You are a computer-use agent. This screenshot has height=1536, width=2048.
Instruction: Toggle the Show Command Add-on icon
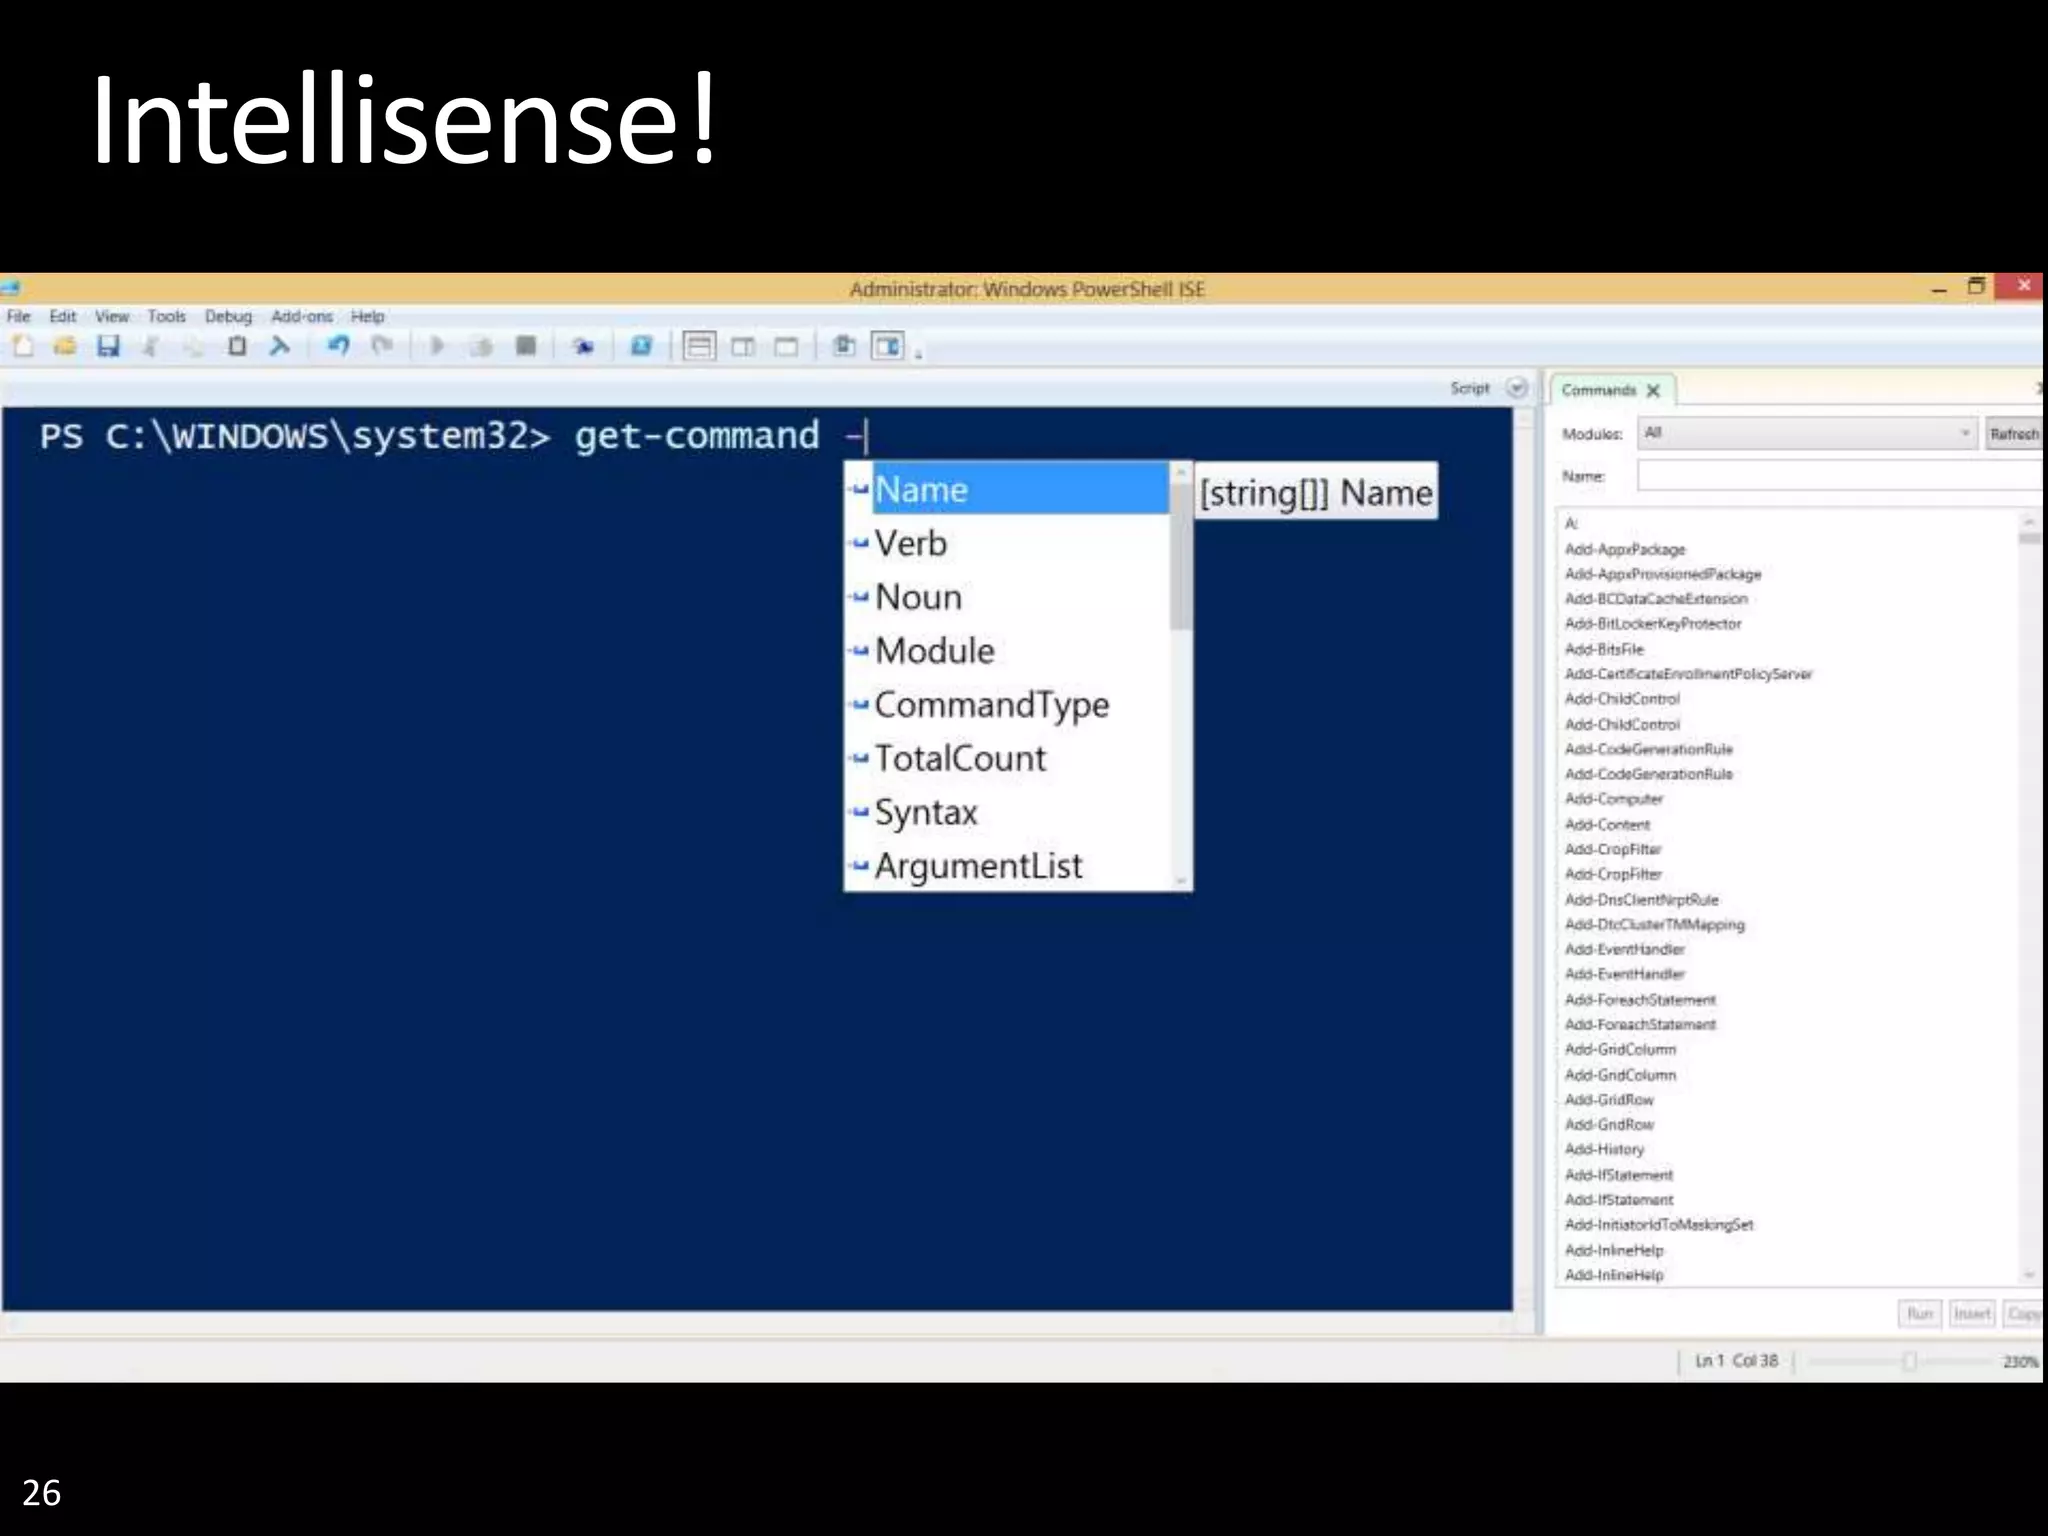pos(888,347)
